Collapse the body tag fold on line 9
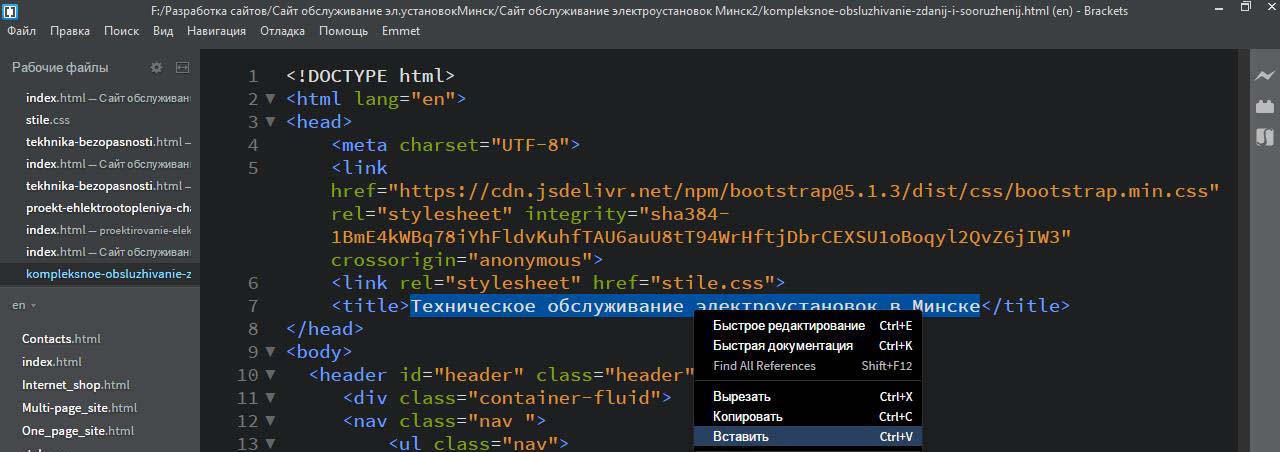Image resolution: width=1280 pixels, height=452 pixels. point(270,352)
